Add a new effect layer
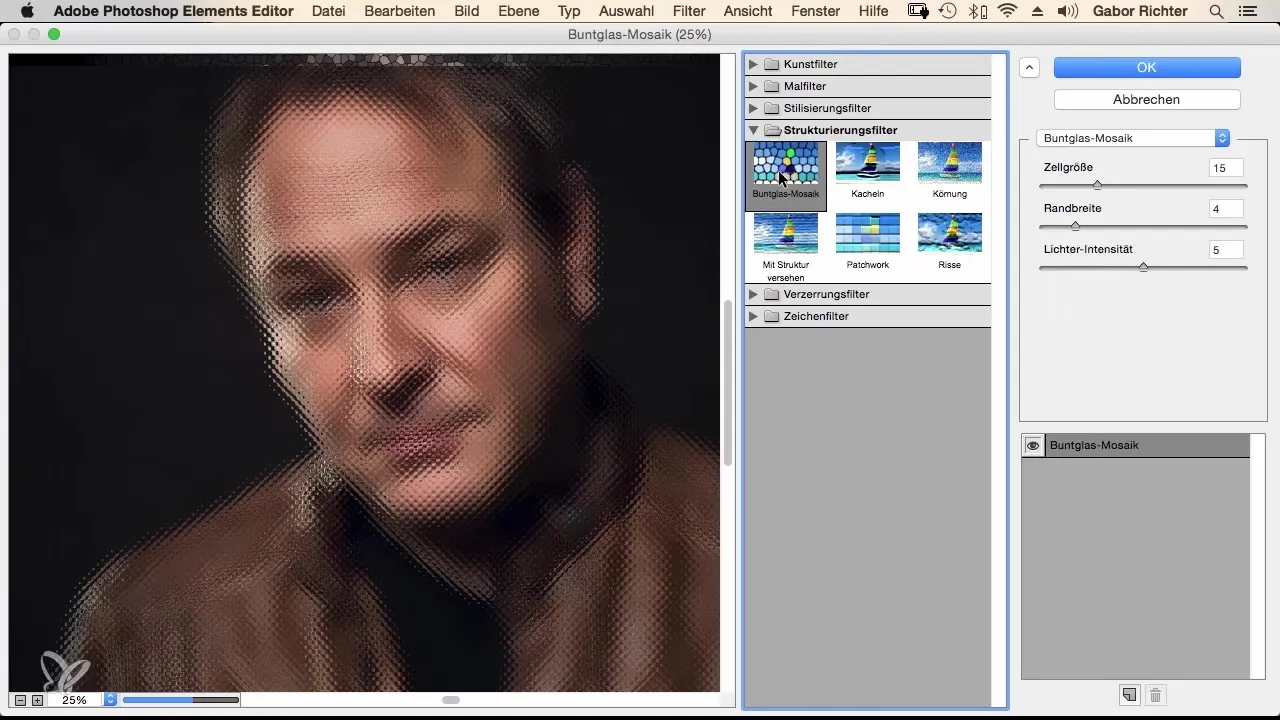The image size is (1280, 720). (1129, 694)
